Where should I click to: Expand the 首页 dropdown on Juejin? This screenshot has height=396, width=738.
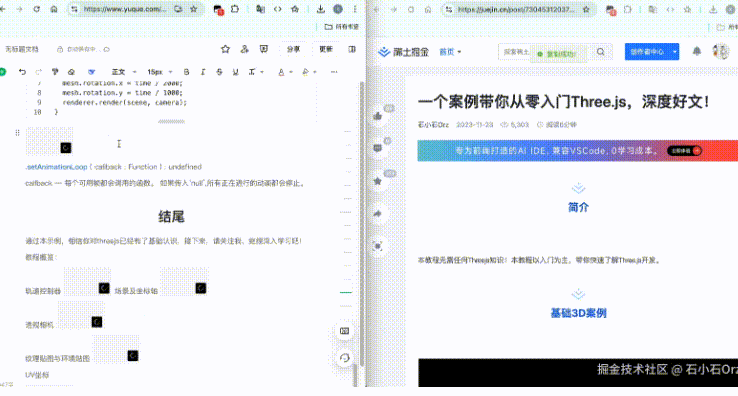click(x=450, y=52)
